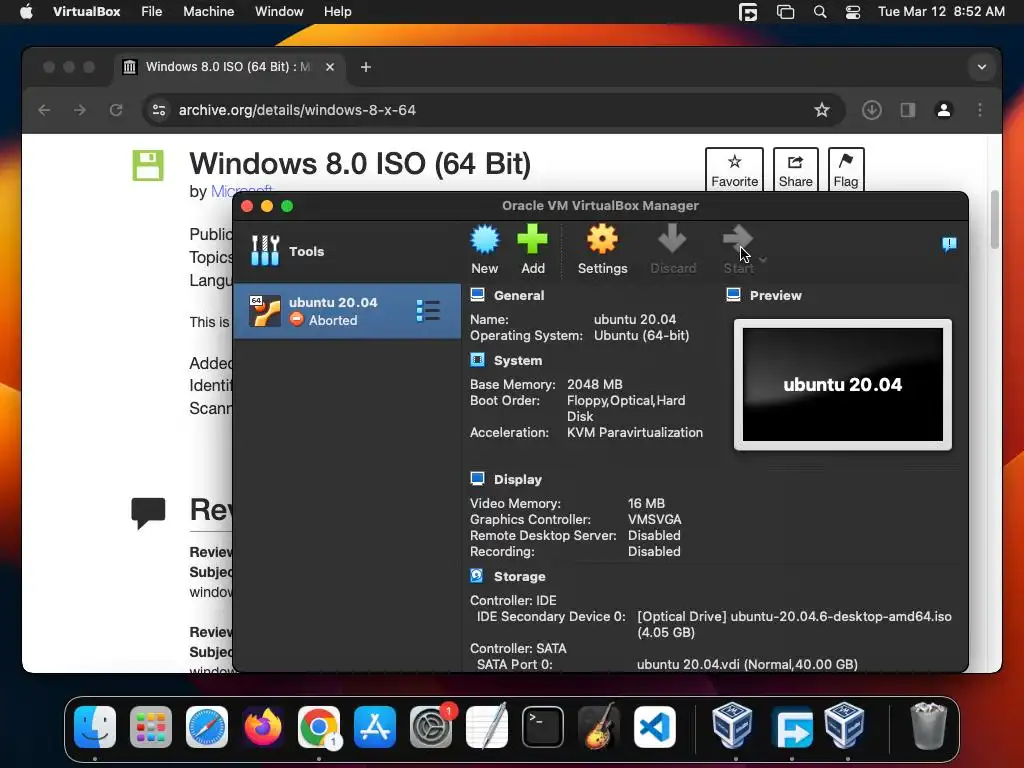Image resolution: width=1024 pixels, height=768 pixels.
Task: Click the Add machine plus icon
Action: [x=532, y=239]
